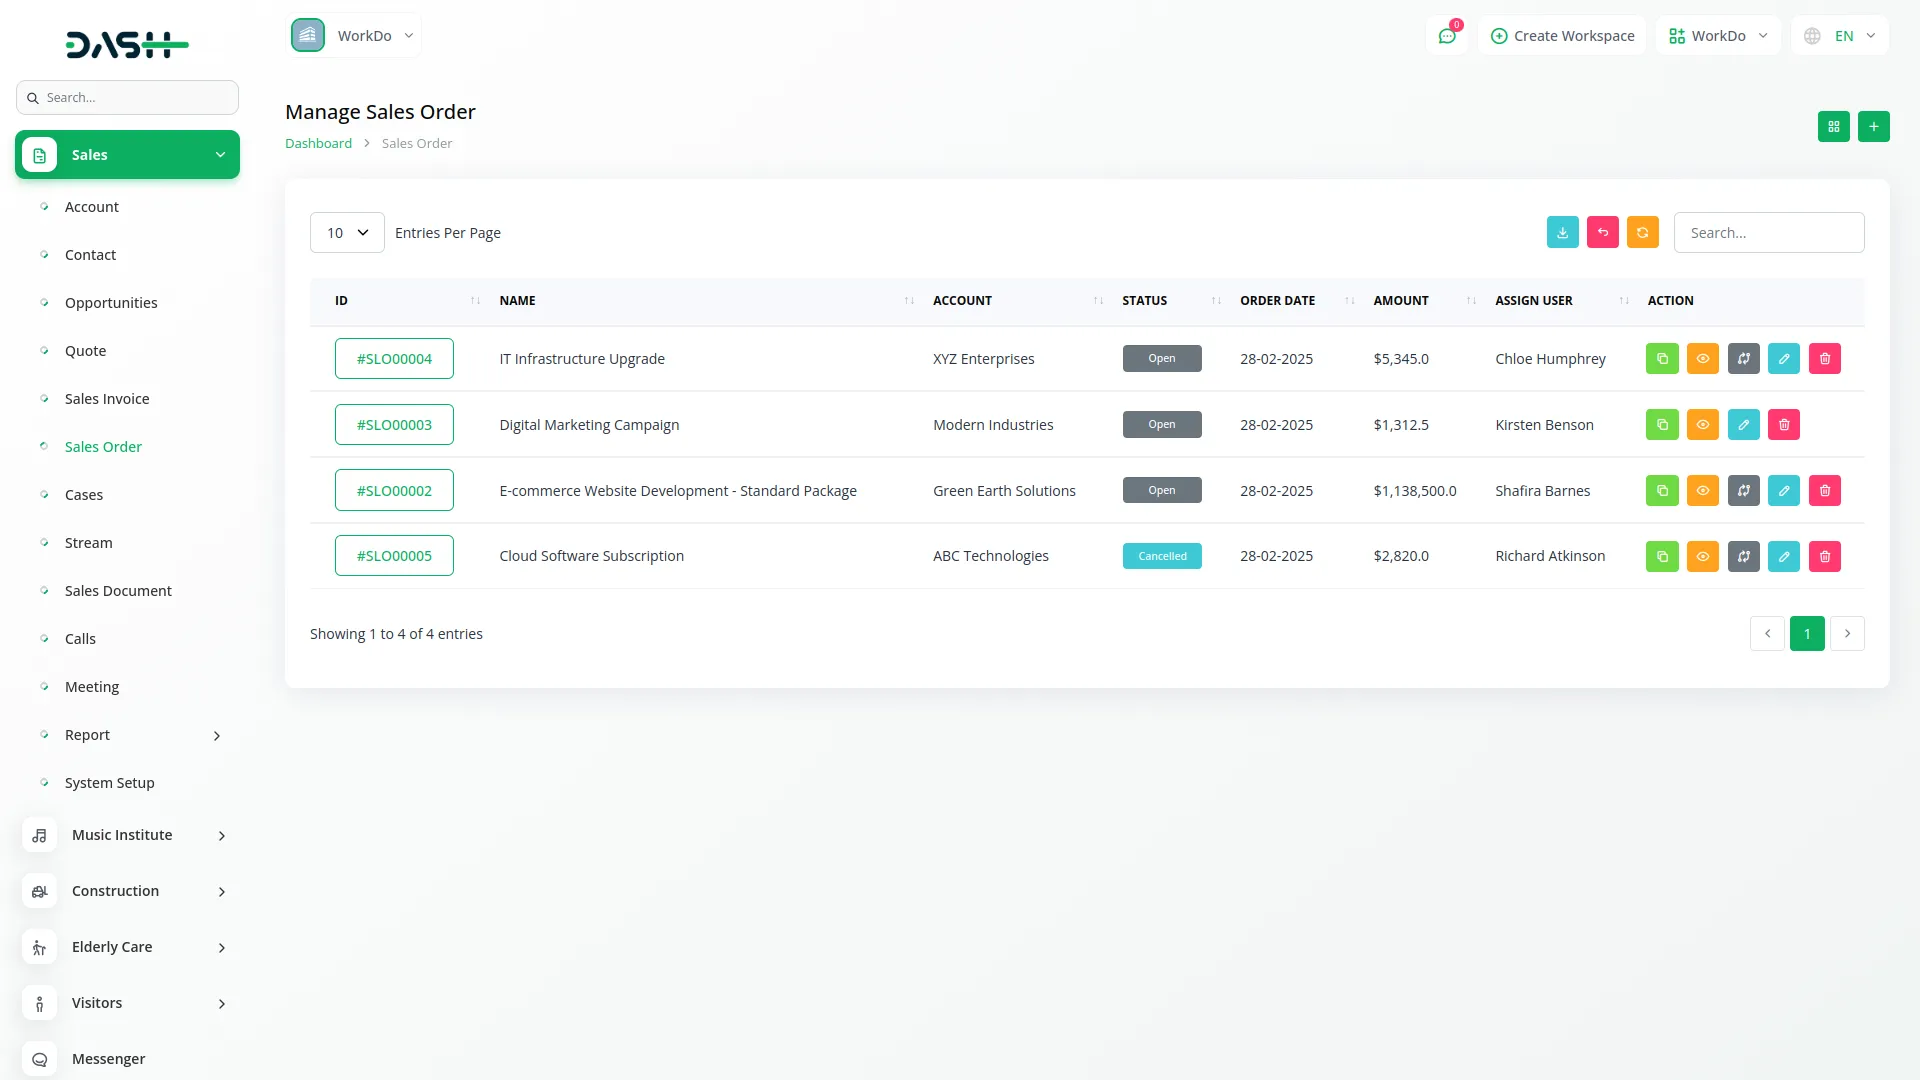This screenshot has width=1920, height=1080.
Task: View the IT Infrastructure Upgrade order details
Action: 1702,359
